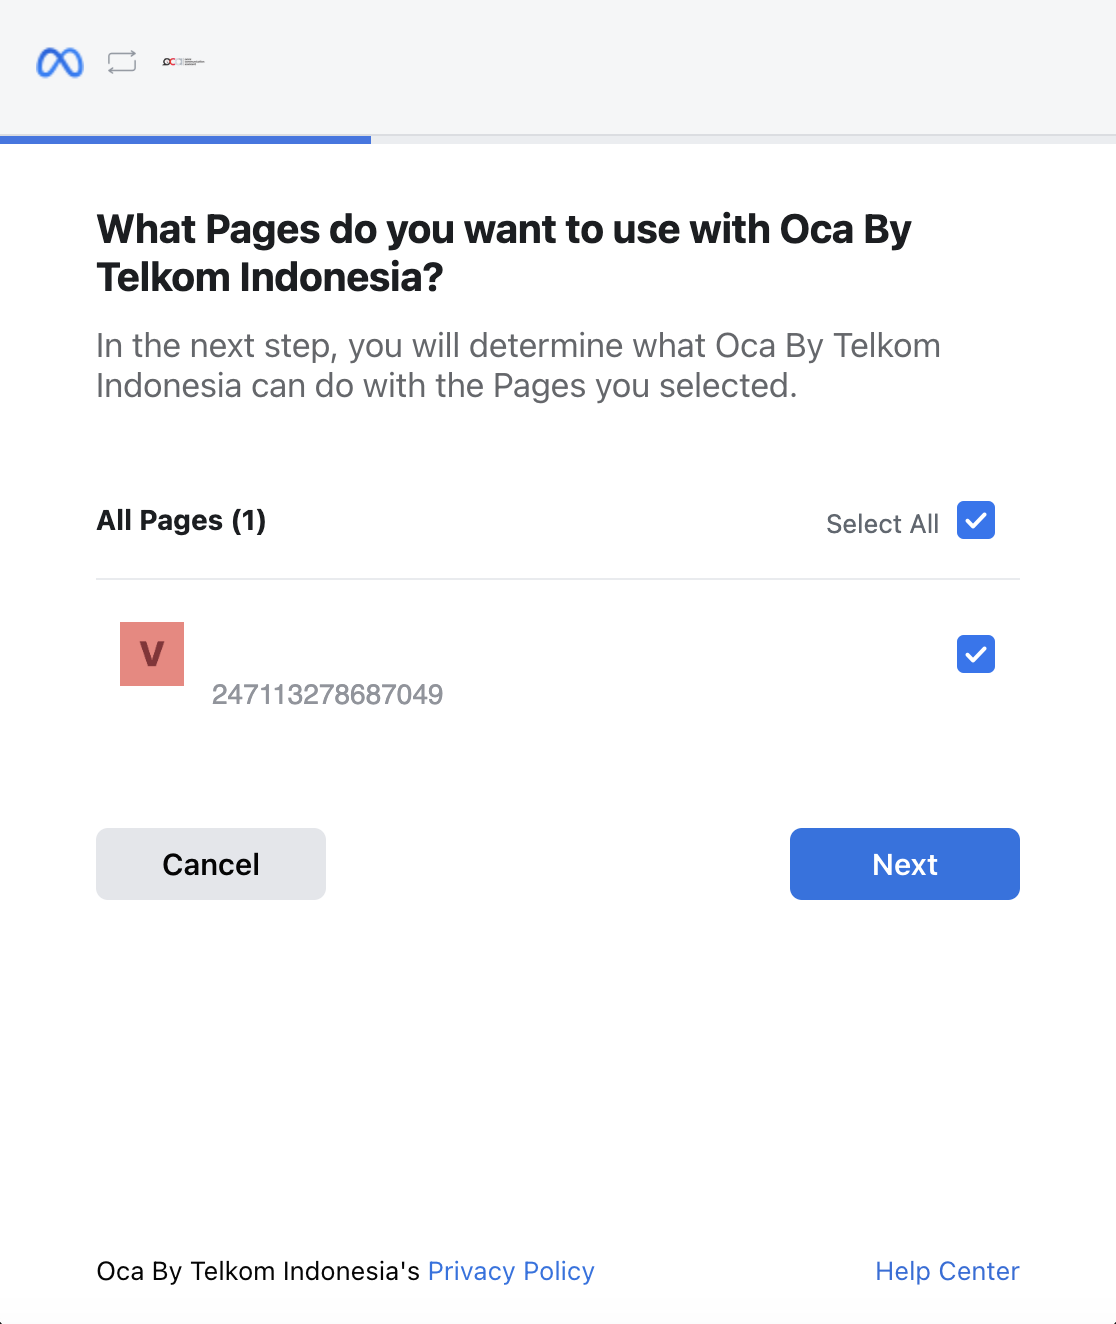Image resolution: width=1116 pixels, height=1324 pixels.
Task: Click the divider line under All Pages
Action: [x=557, y=579]
